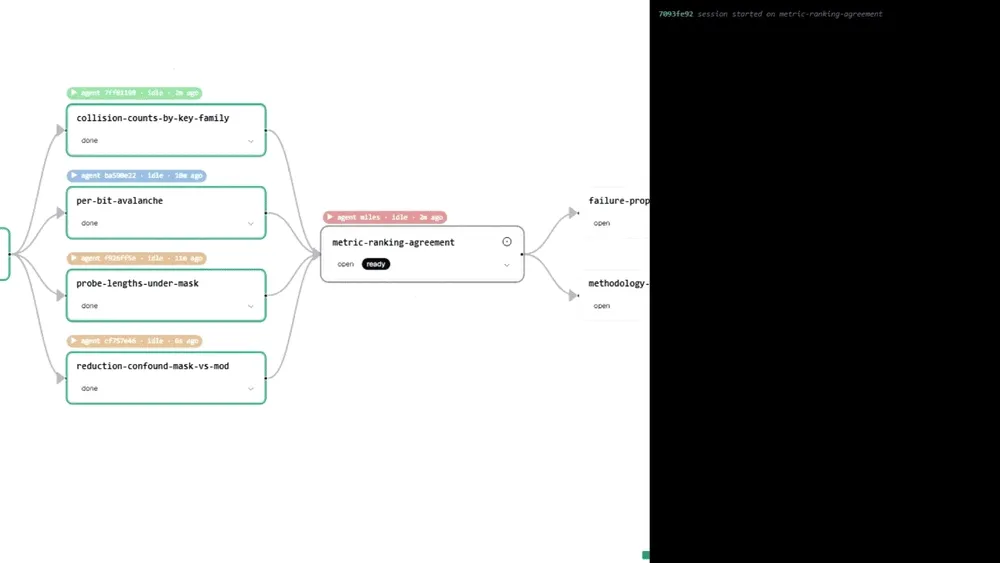The height and width of the screenshot is (563, 1000).
Task: Click 'session started on metric-ranking-agreement' log line
Action: pyautogui.click(x=790, y=14)
